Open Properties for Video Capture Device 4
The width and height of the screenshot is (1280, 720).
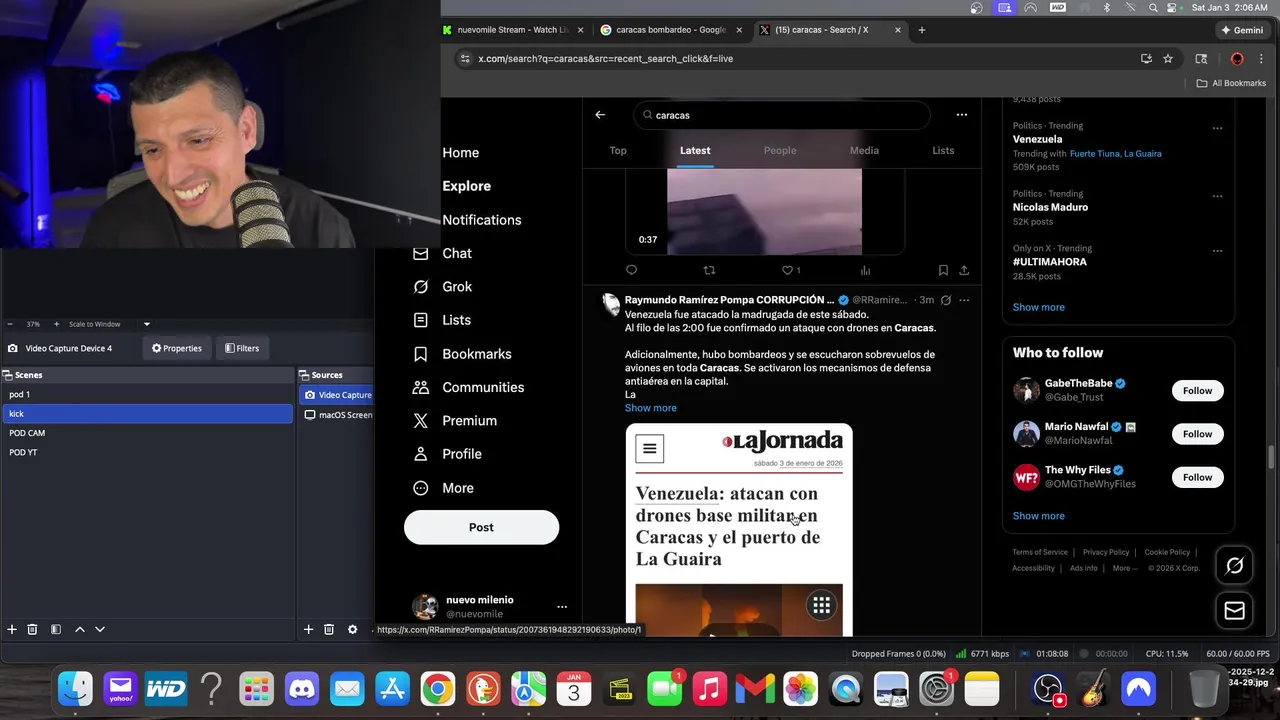tap(177, 348)
